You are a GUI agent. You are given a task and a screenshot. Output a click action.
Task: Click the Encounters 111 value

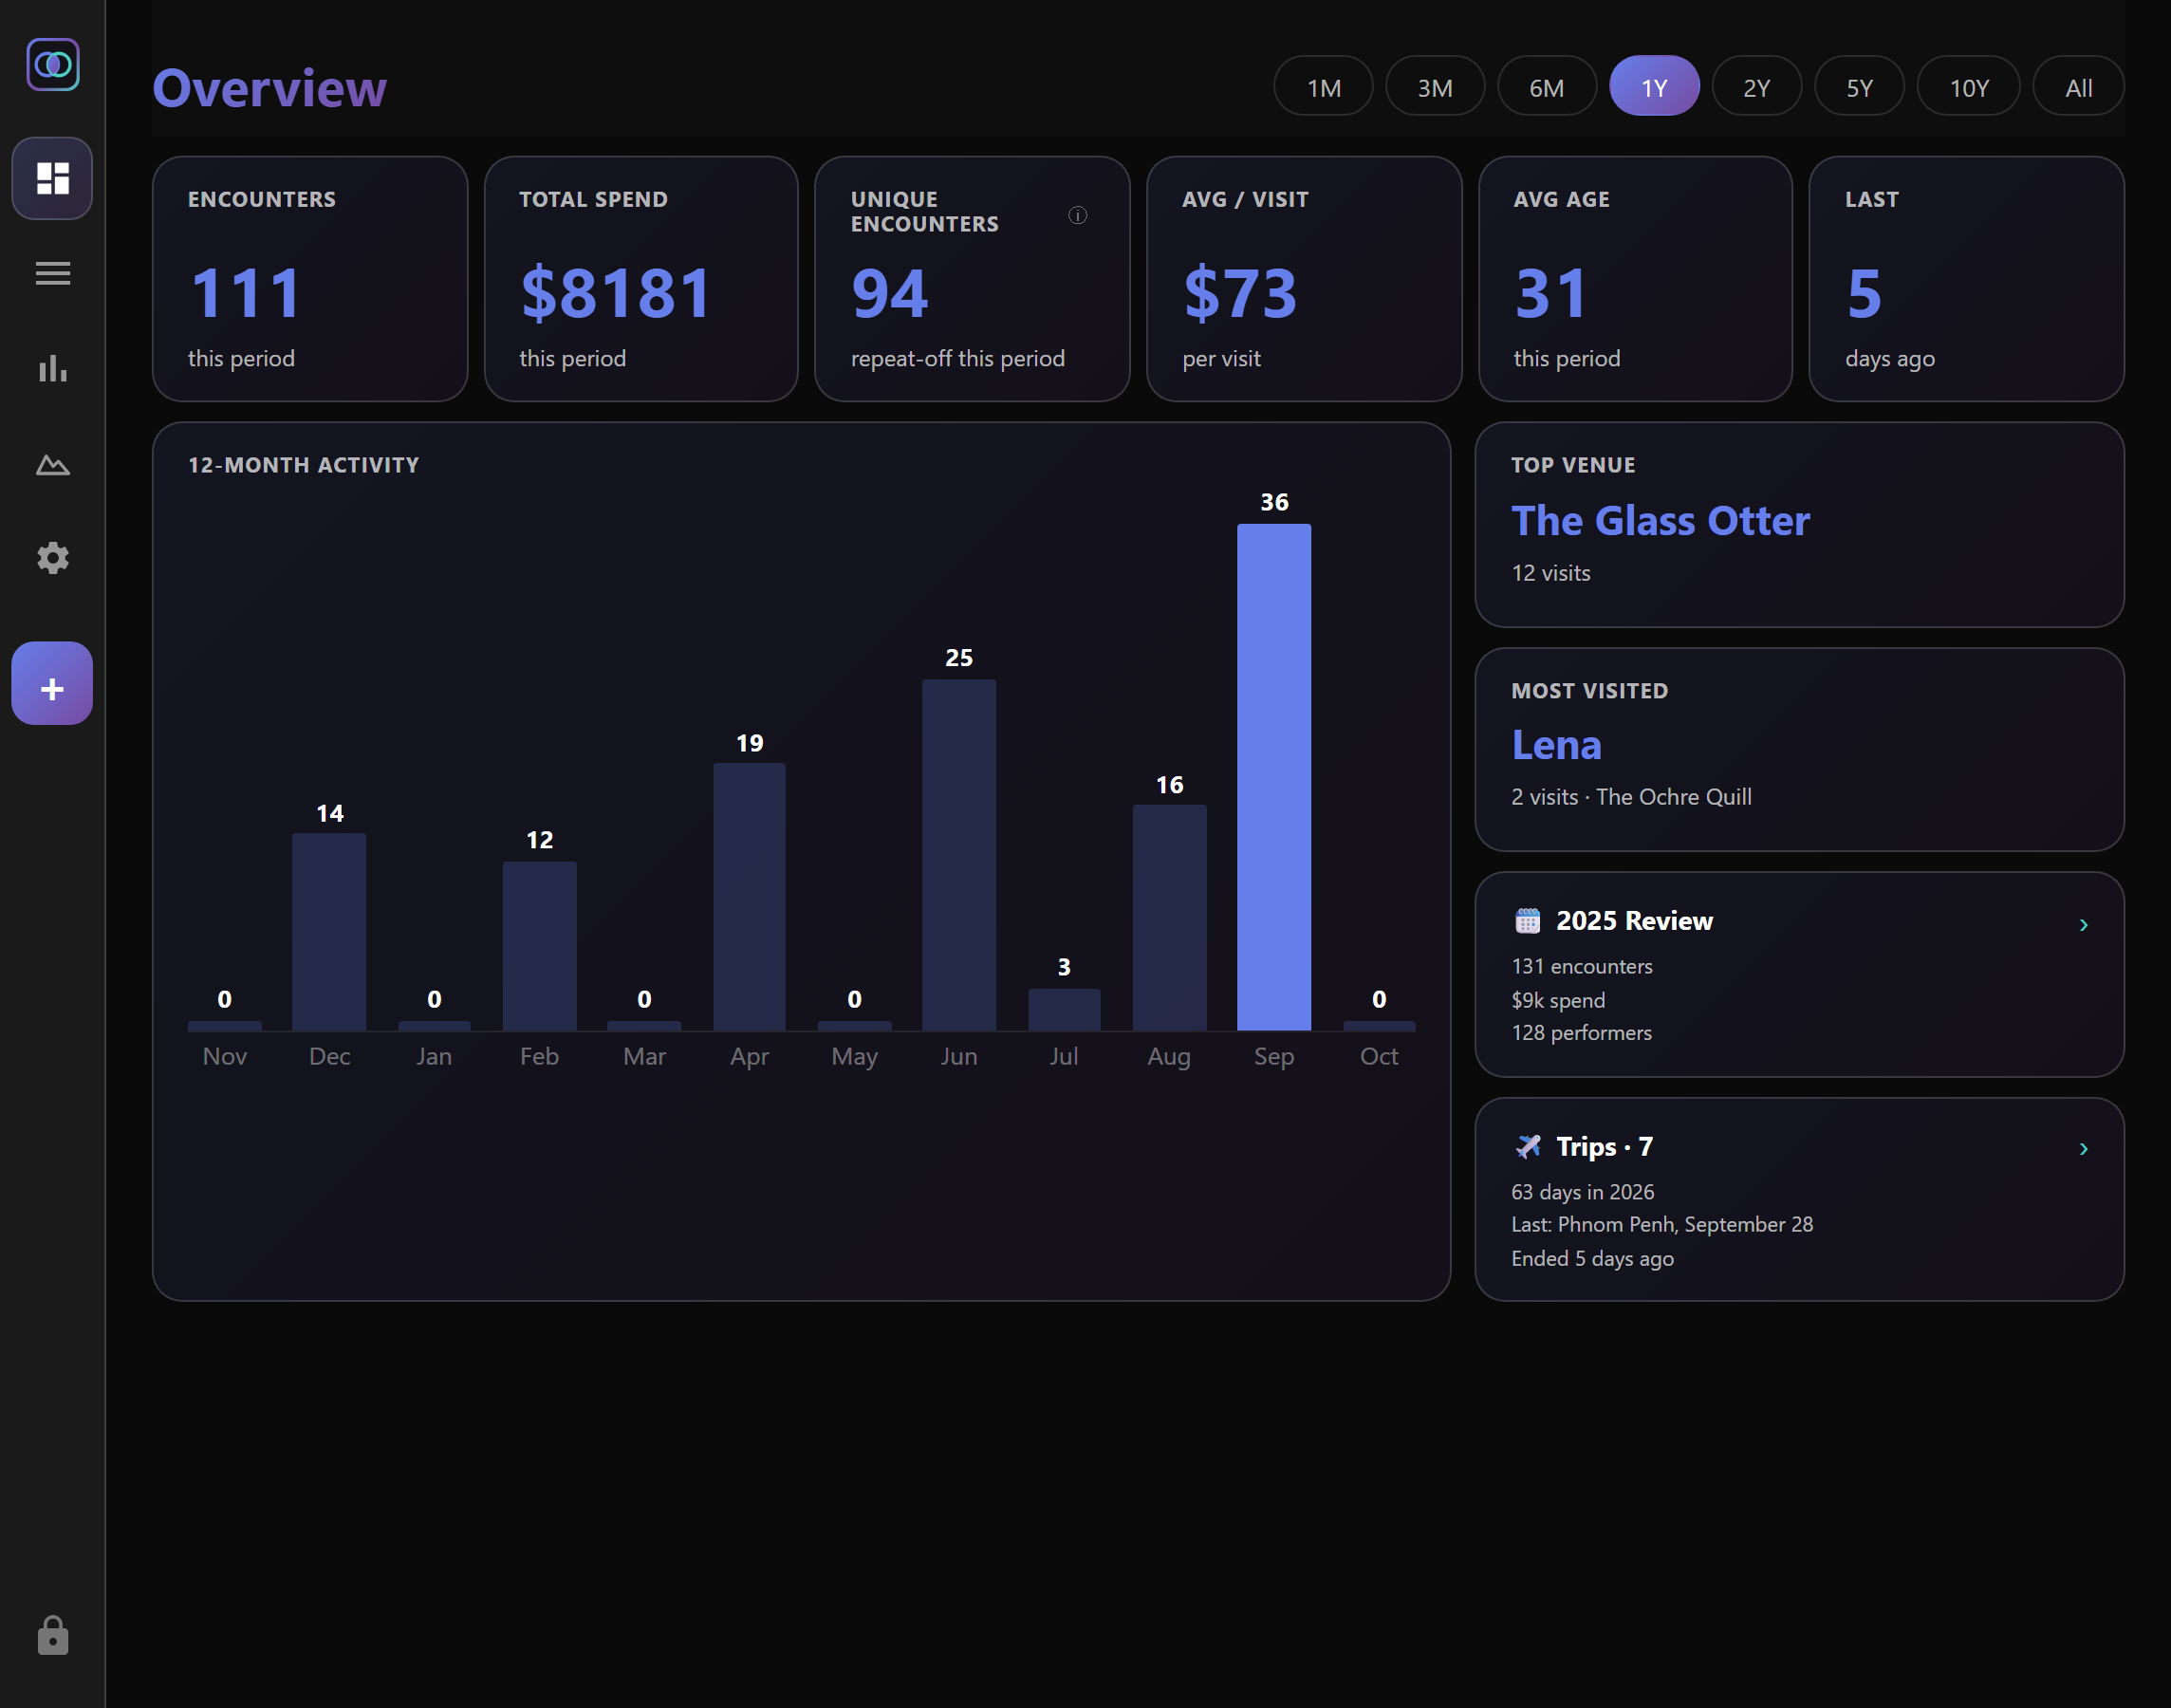point(245,293)
